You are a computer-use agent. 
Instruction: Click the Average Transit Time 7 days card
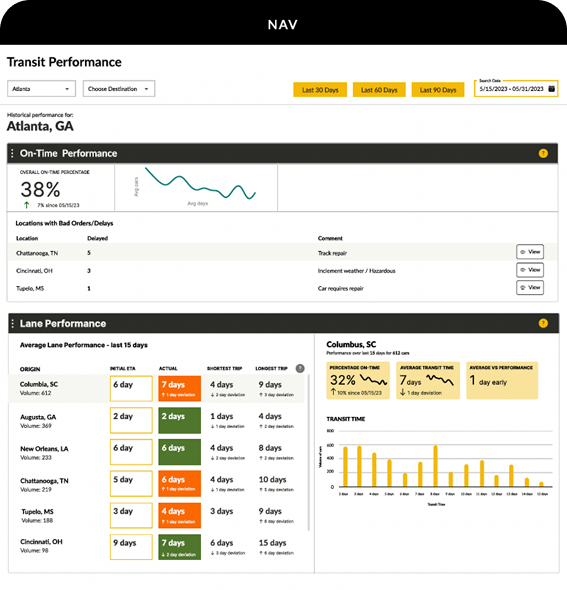click(428, 380)
